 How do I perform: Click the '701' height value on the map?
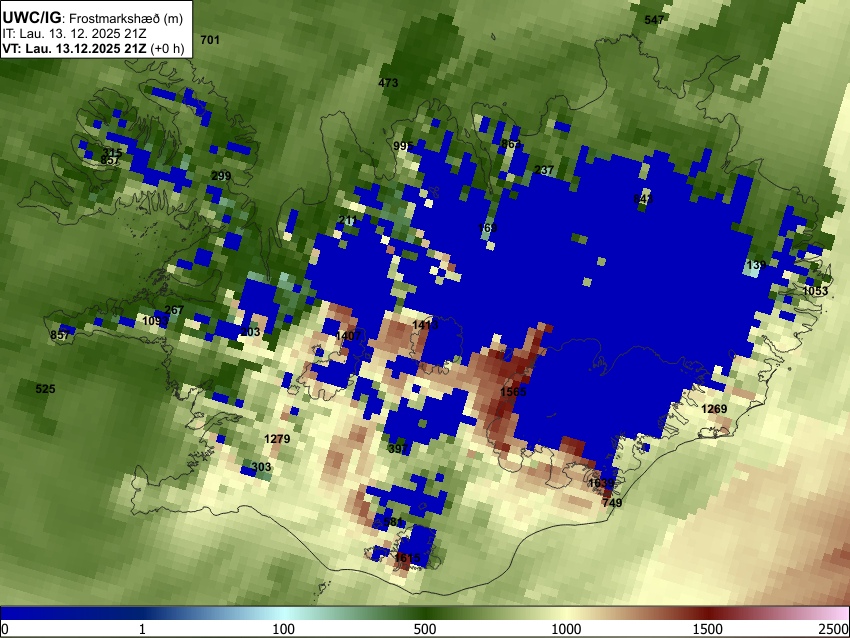click(210, 40)
